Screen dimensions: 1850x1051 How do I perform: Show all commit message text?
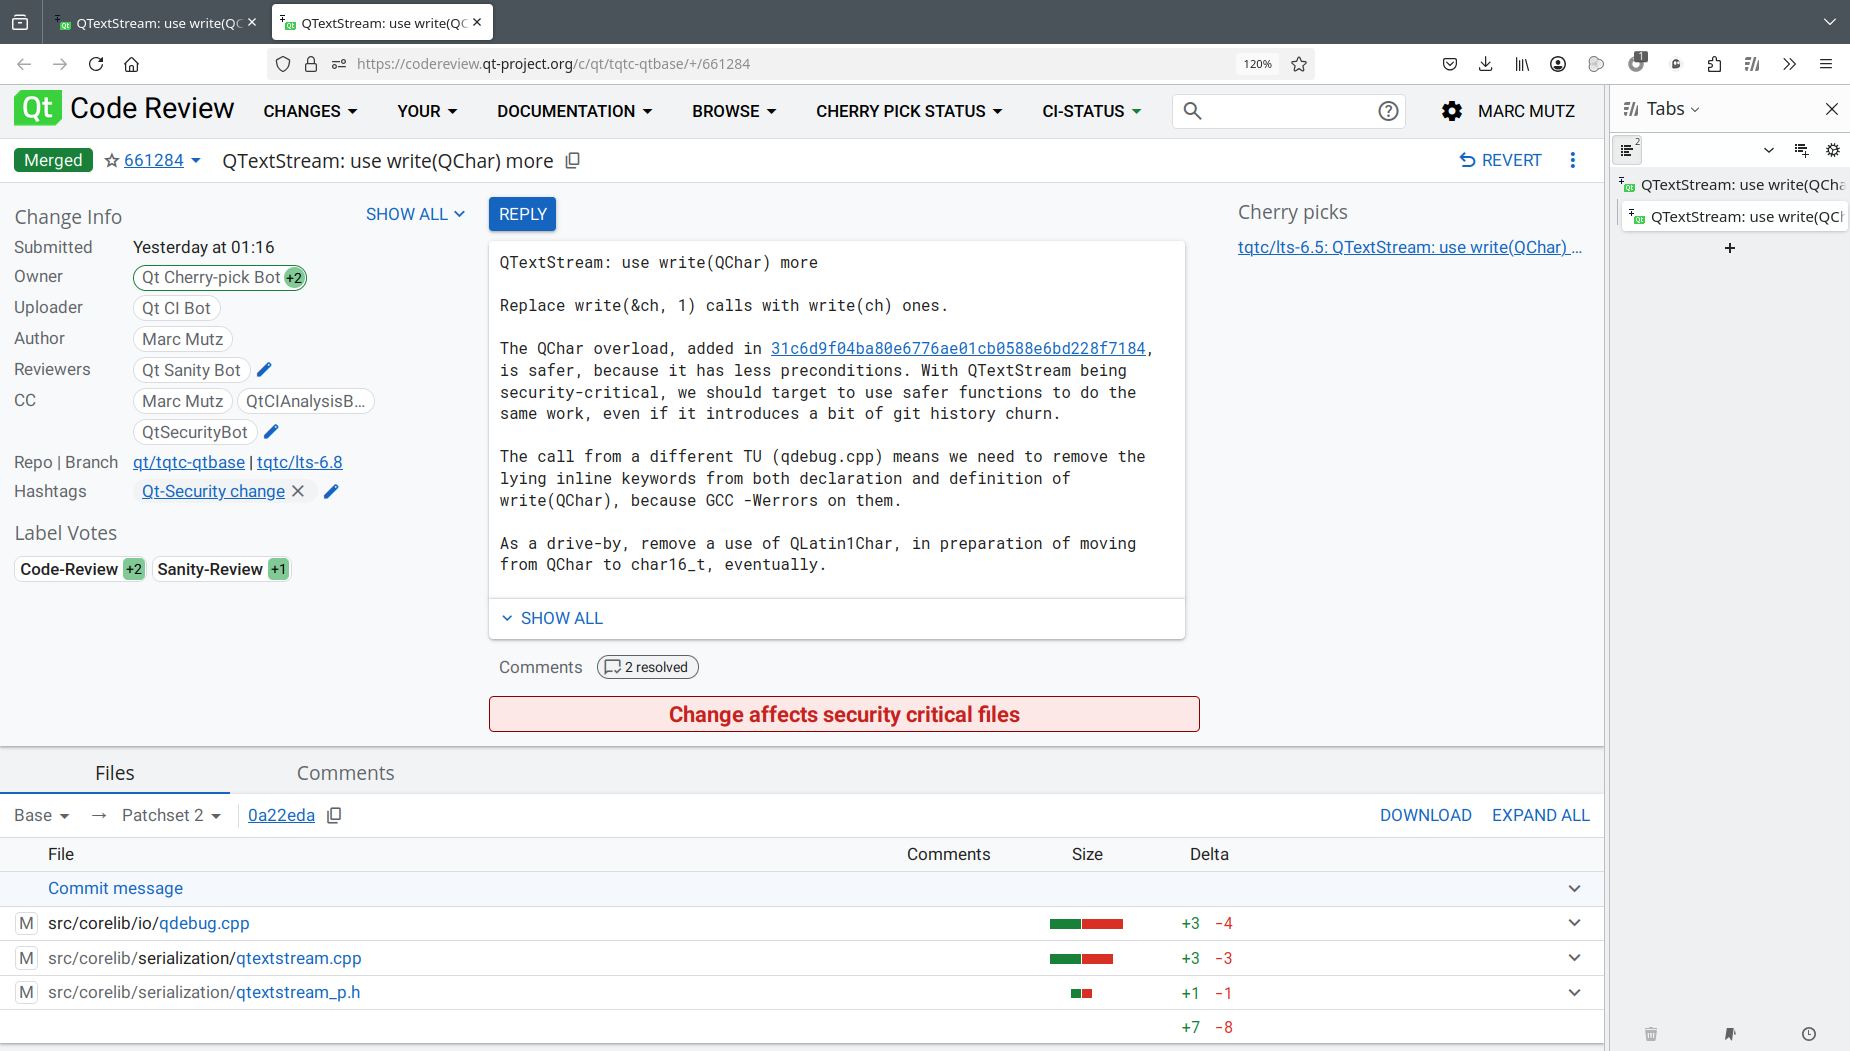pyautogui.click(x=552, y=618)
